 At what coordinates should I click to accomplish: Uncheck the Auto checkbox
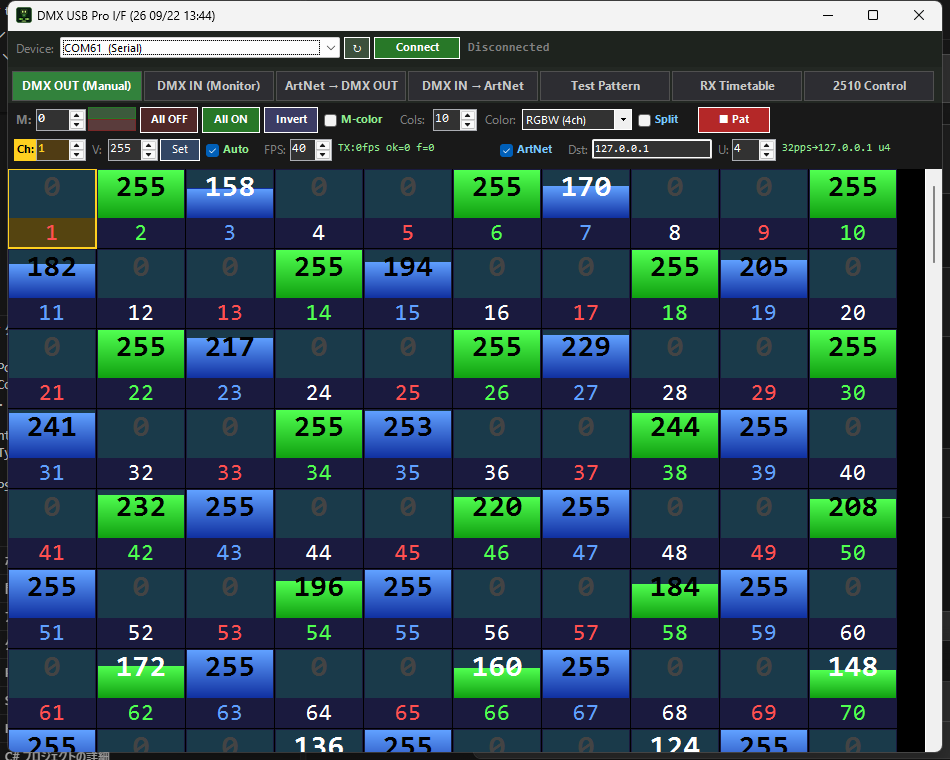(x=212, y=150)
